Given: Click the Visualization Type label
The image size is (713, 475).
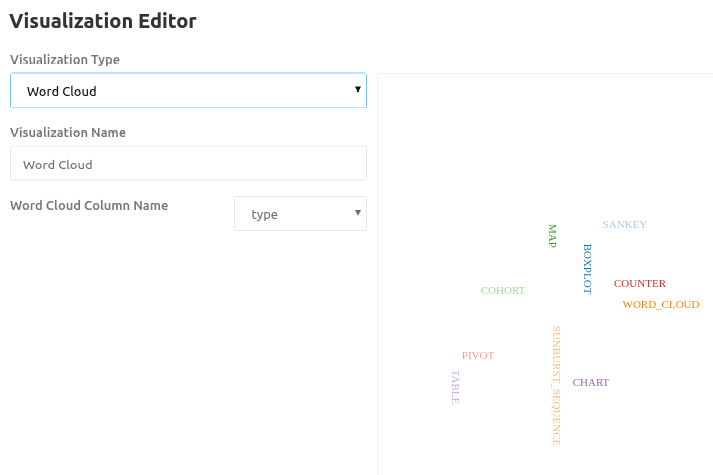Looking at the screenshot, I should coord(65,60).
